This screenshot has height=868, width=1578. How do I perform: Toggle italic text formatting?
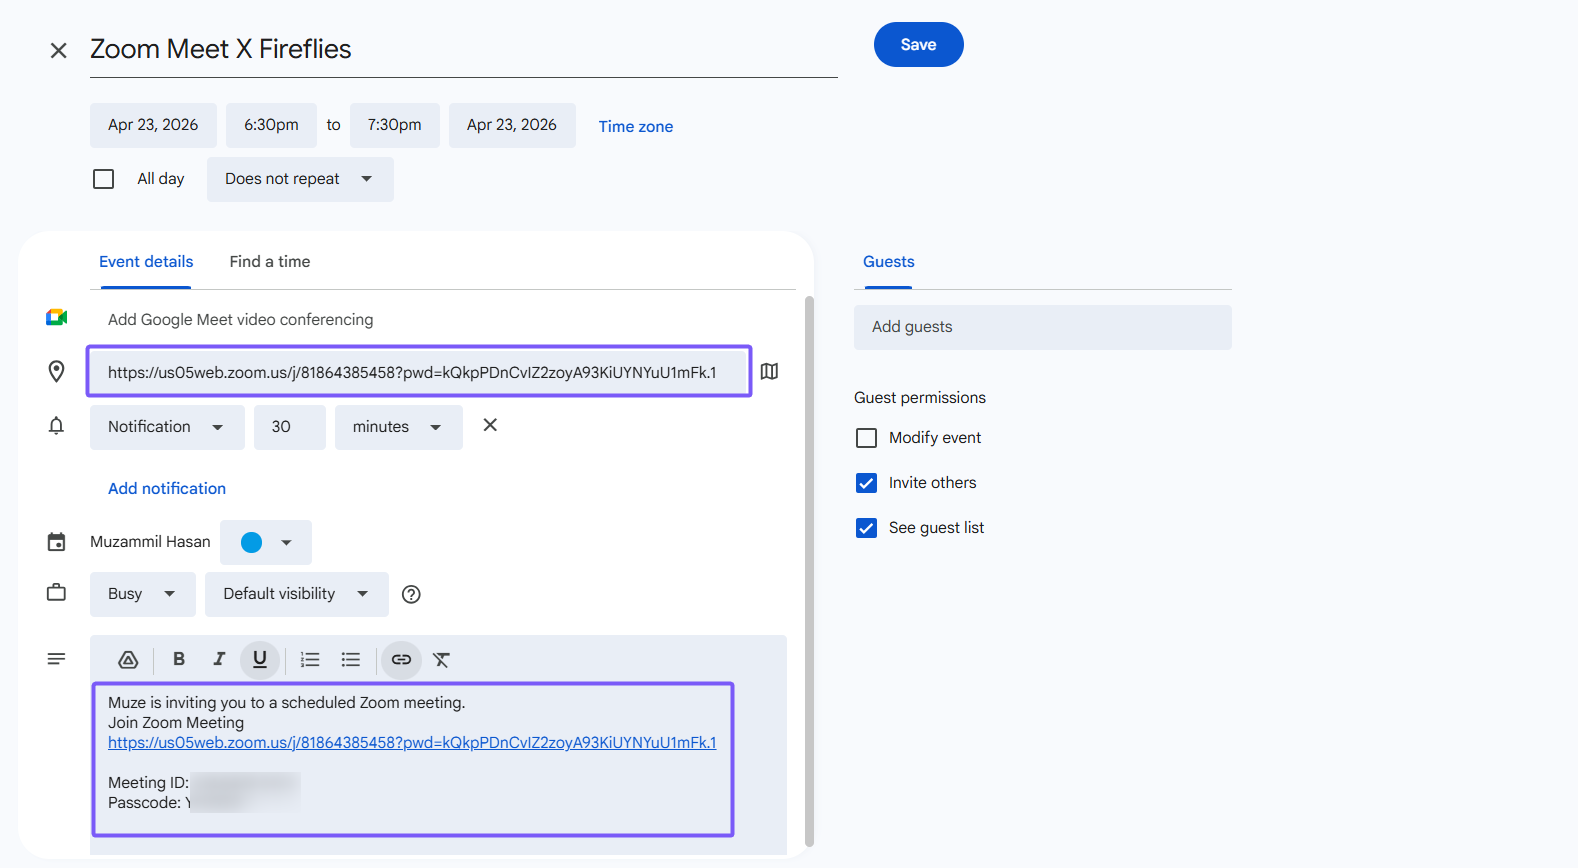pyautogui.click(x=219, y=659)
